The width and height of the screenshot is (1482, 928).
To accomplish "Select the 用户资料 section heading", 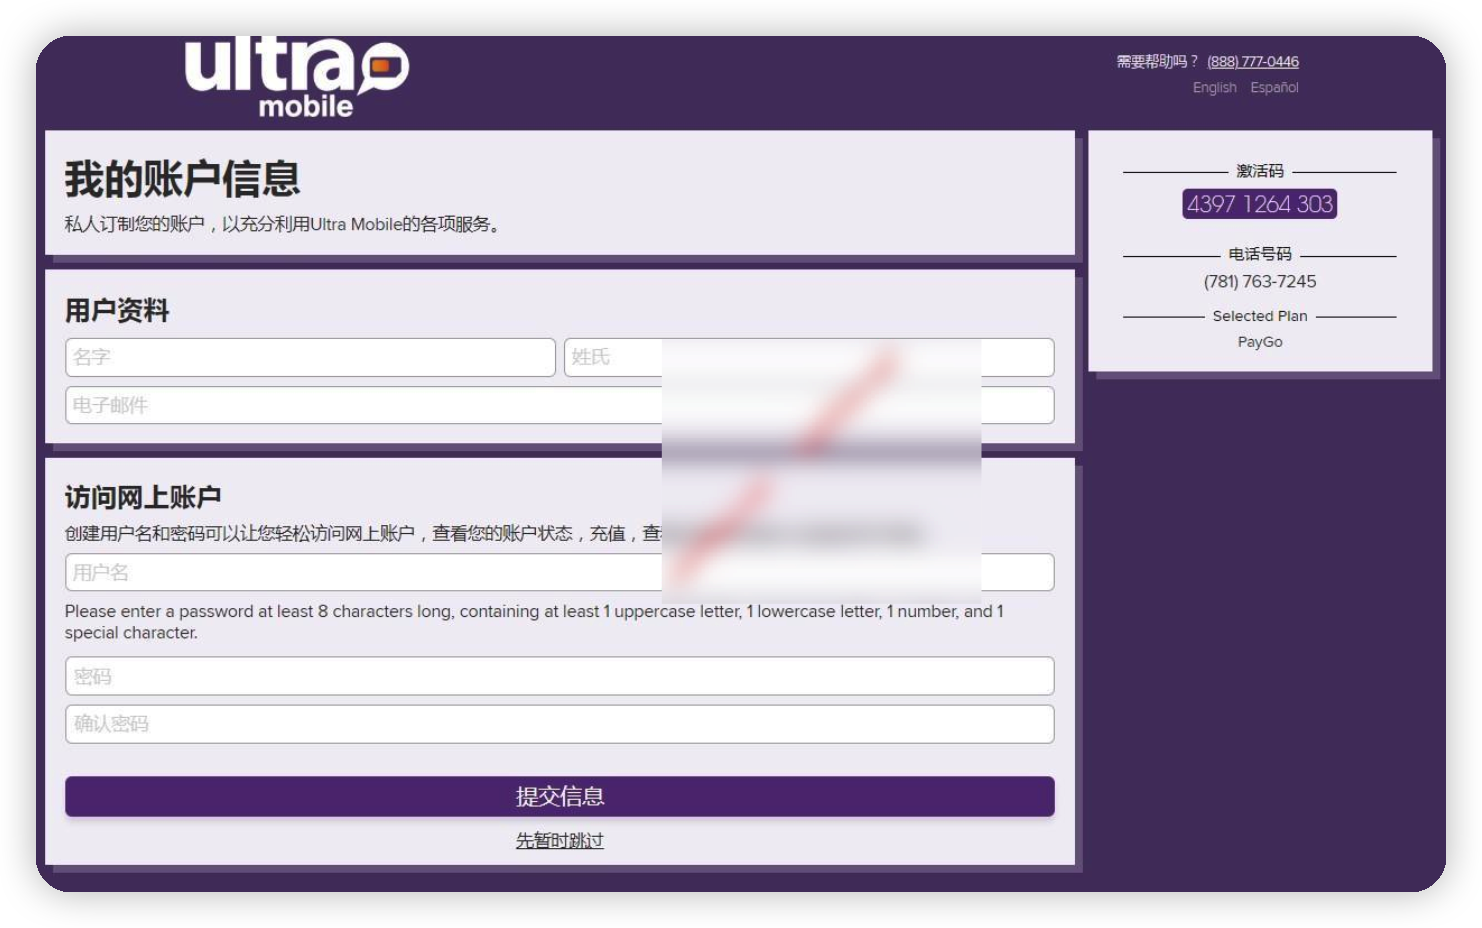I will (x=117, y=311).
